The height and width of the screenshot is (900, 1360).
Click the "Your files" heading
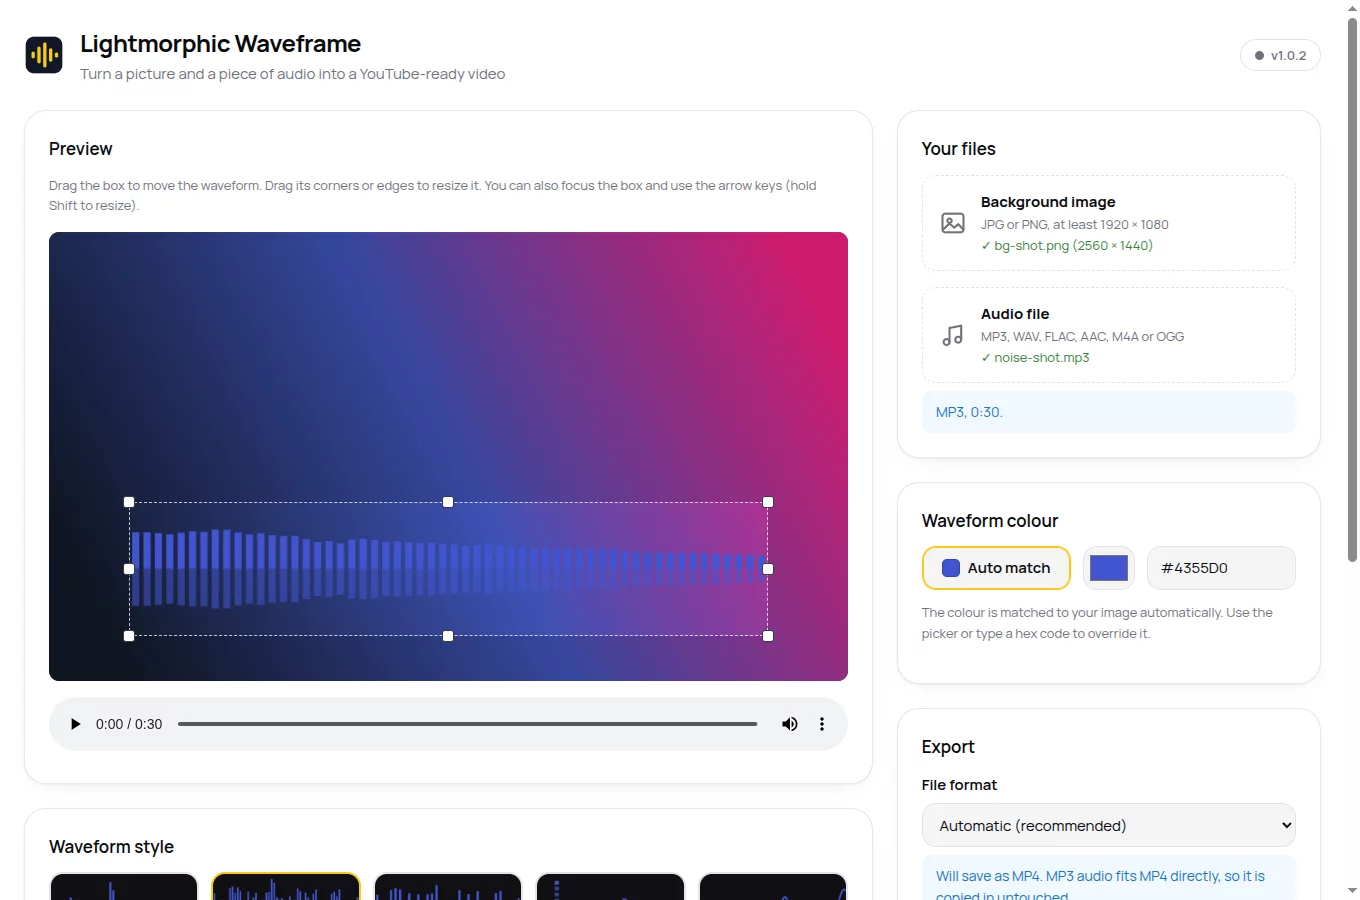[958, 149]
